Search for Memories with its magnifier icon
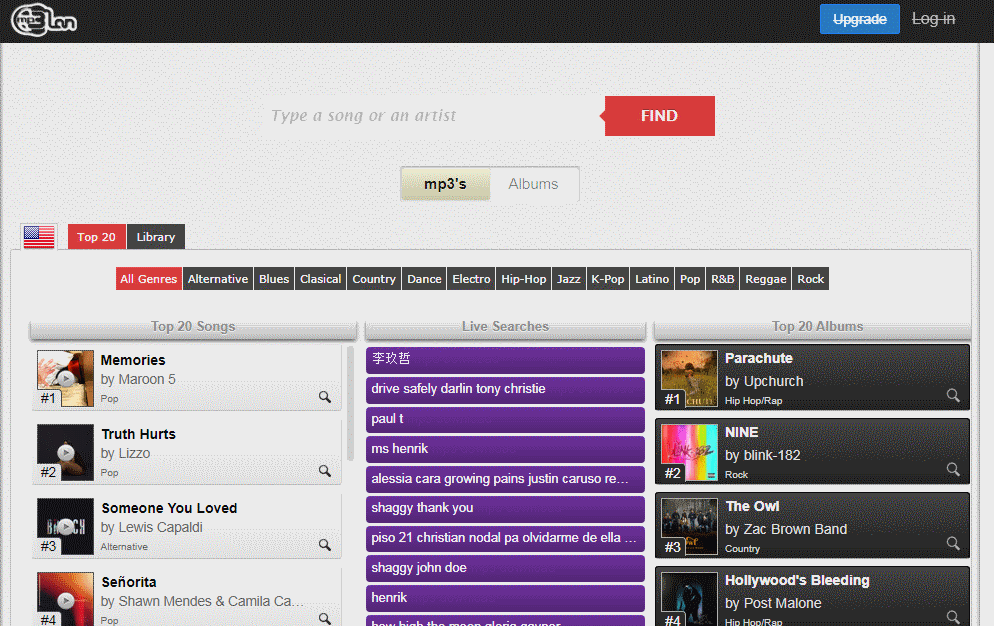This screenshot has width=994, height=626. point(325,397)
